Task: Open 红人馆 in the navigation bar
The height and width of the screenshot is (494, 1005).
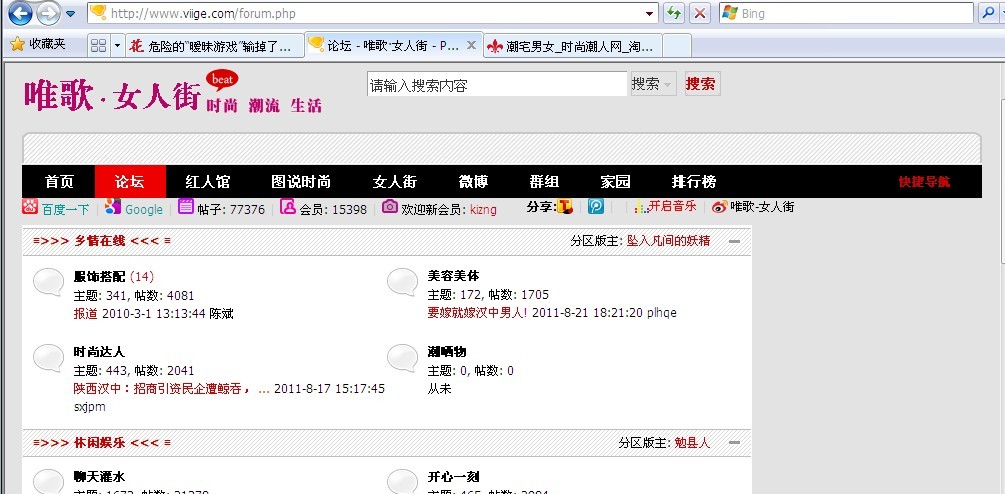Action: click(x=207, y=182)
